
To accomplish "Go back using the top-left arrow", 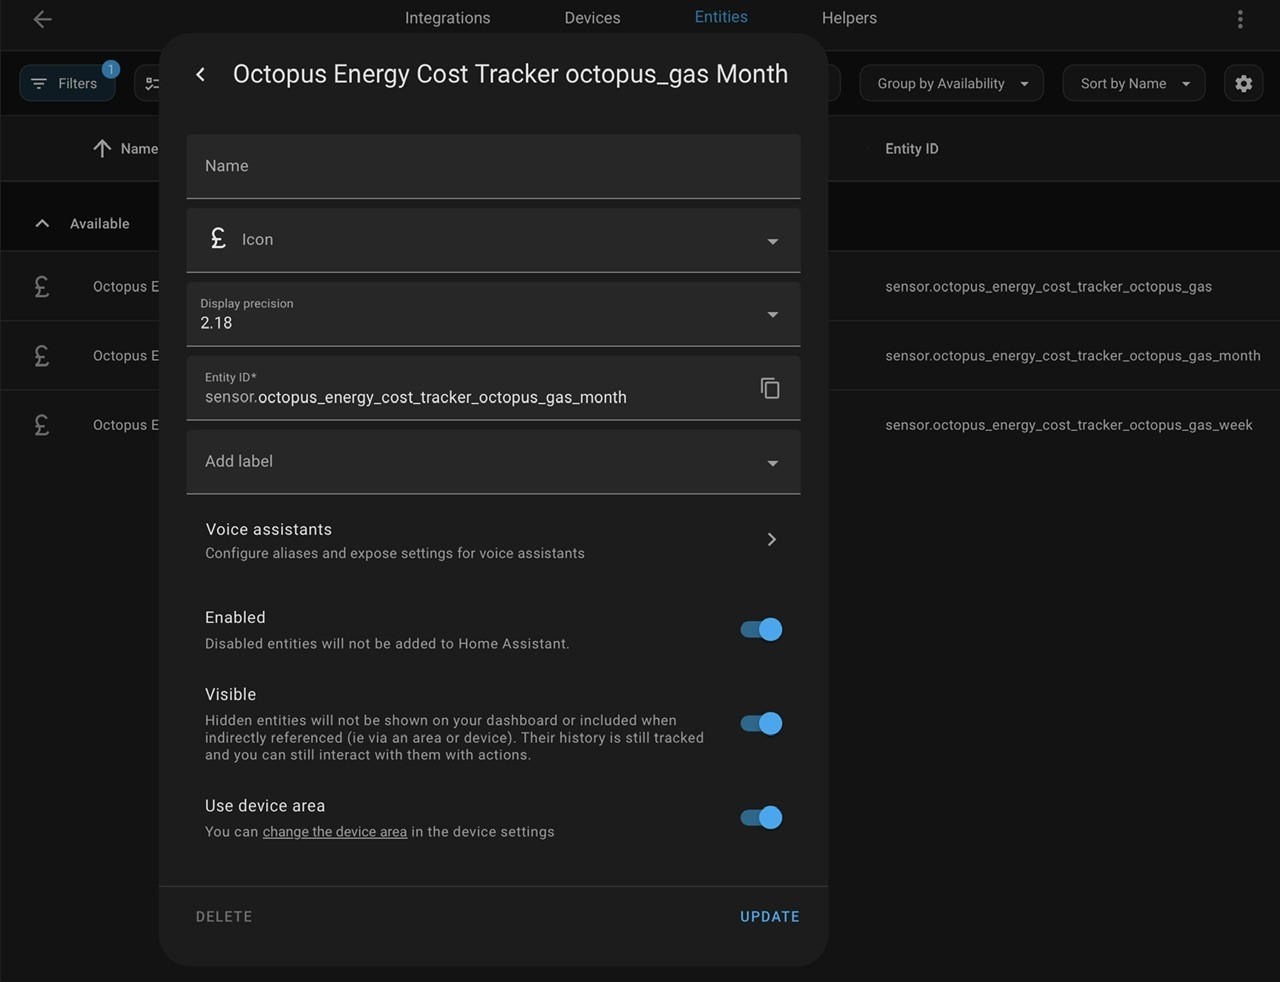I will pyautogui.click(x=42, y=19).
